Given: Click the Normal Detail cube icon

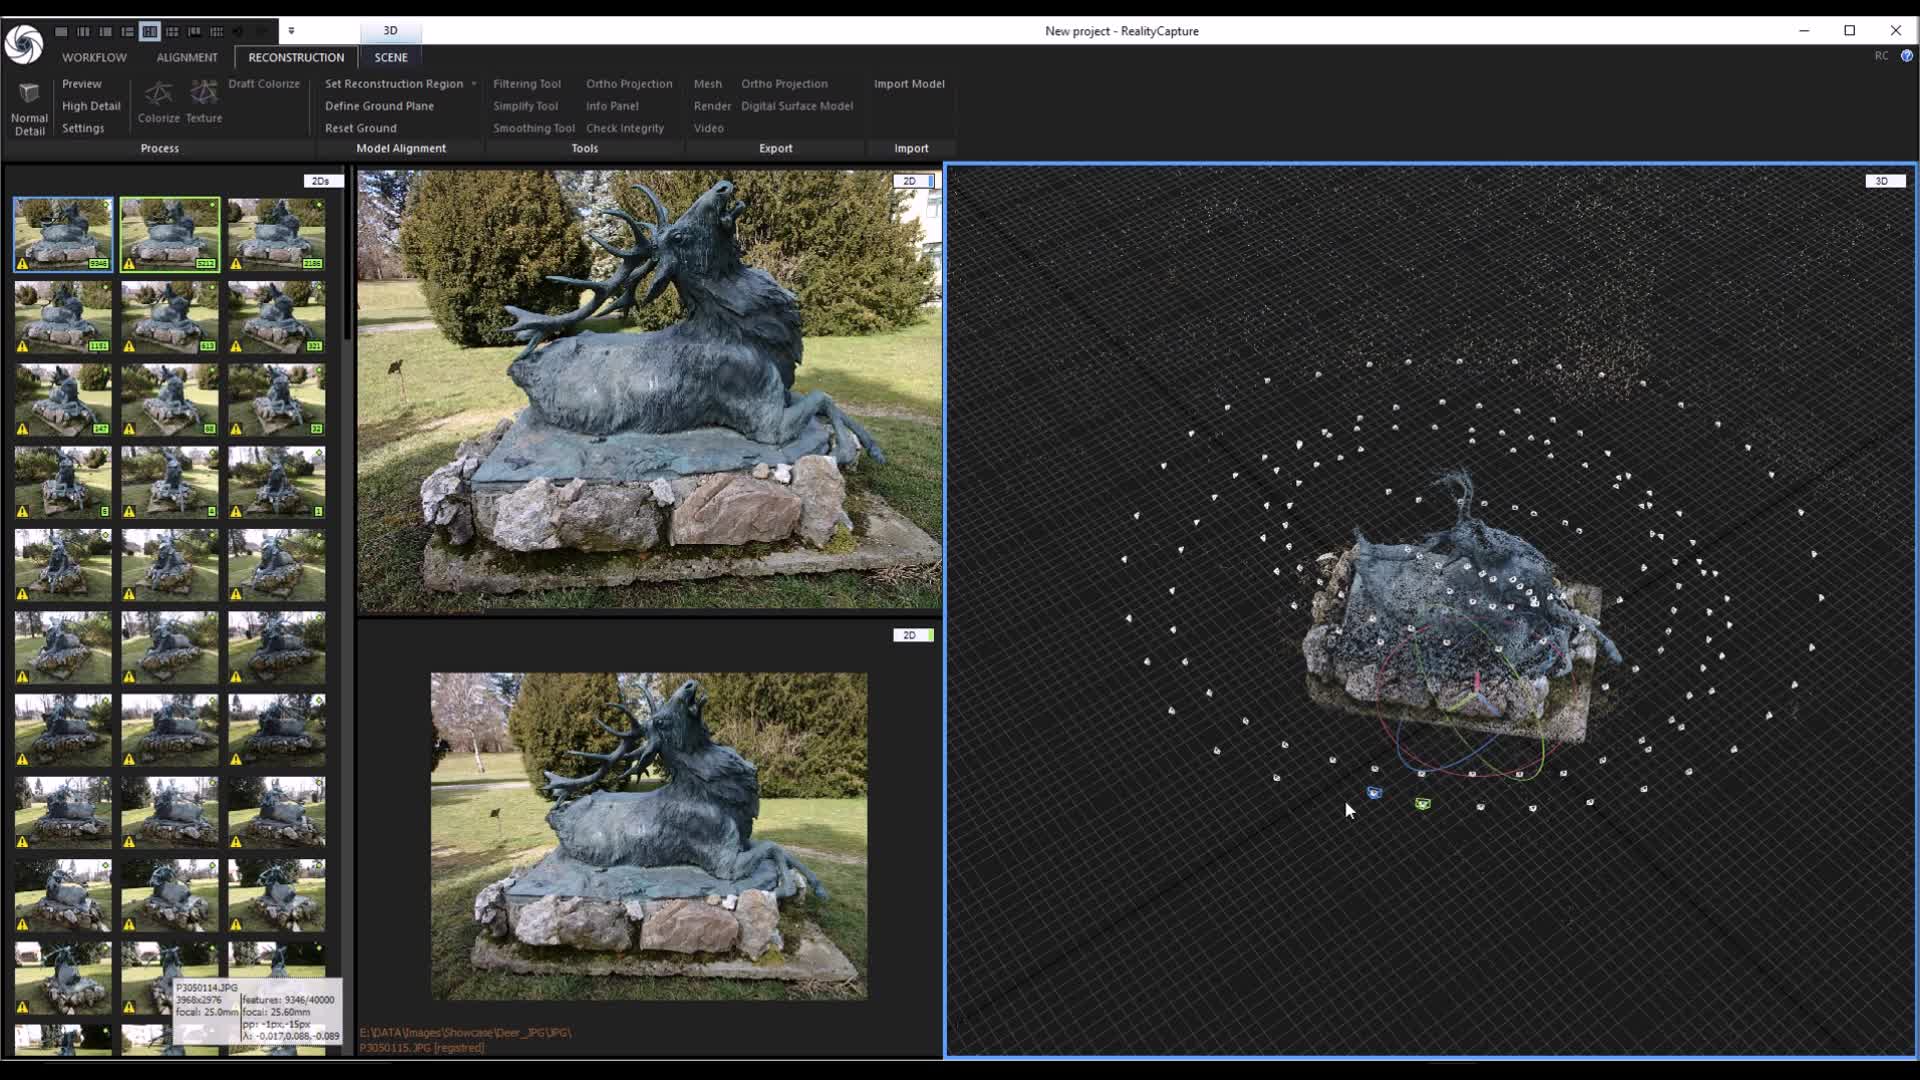Looking at the screenshot, I should [x=29, y=94].
